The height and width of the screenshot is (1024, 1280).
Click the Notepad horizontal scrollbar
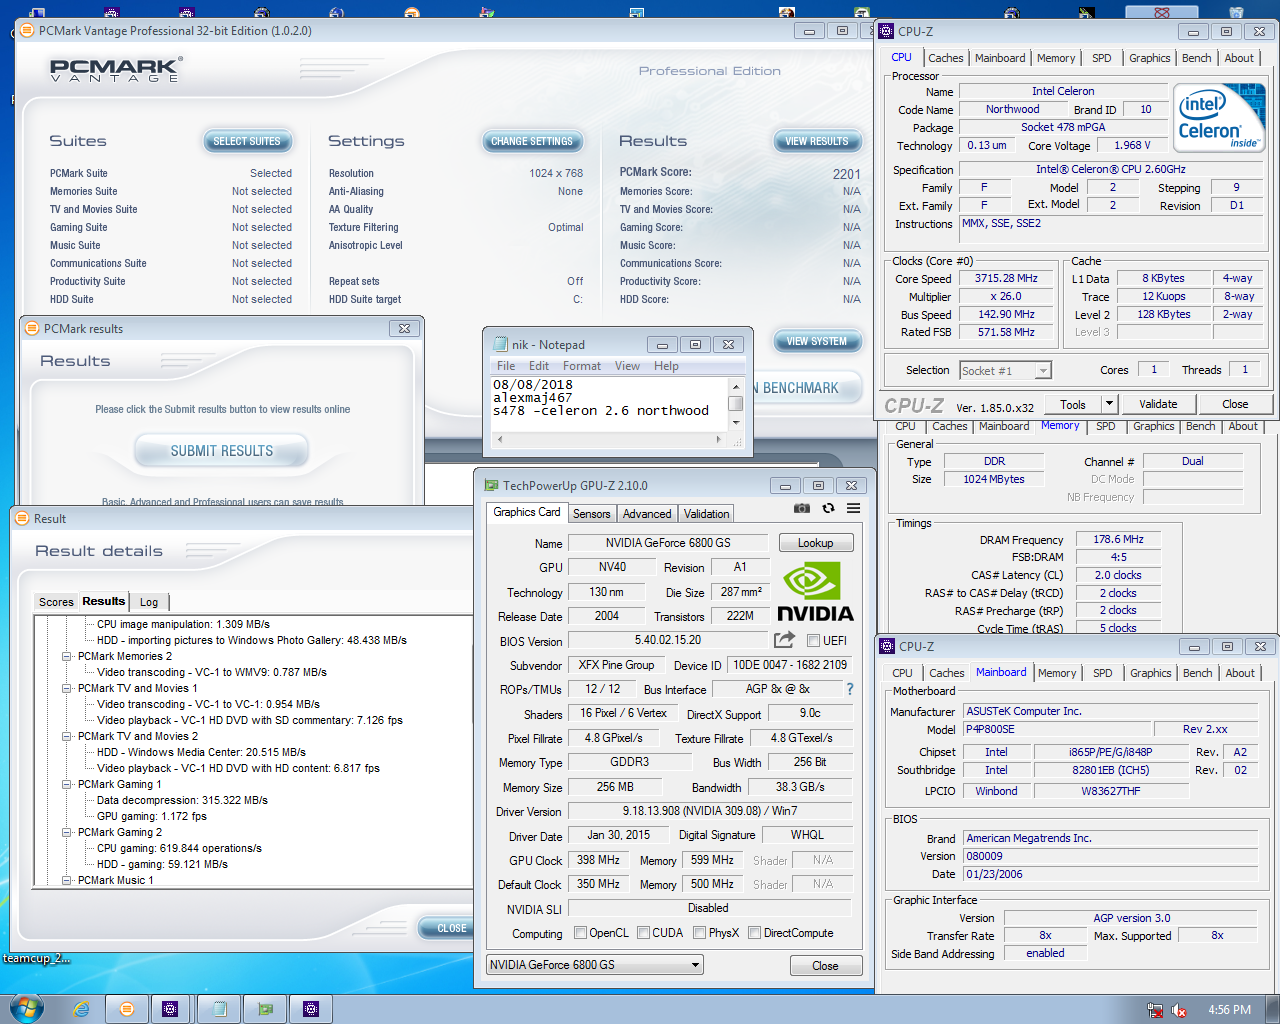tap(609, 439)
